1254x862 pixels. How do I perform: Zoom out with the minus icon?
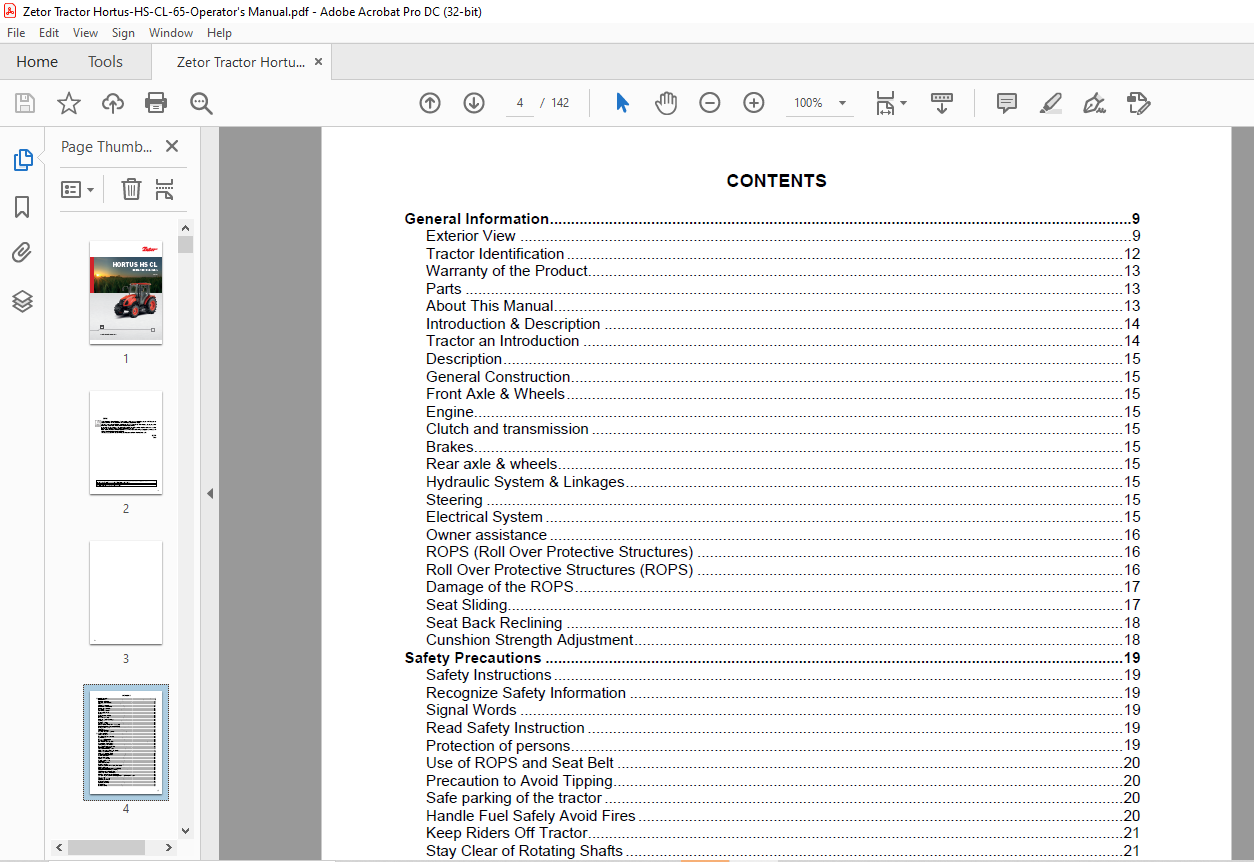[x=710, y=103]
